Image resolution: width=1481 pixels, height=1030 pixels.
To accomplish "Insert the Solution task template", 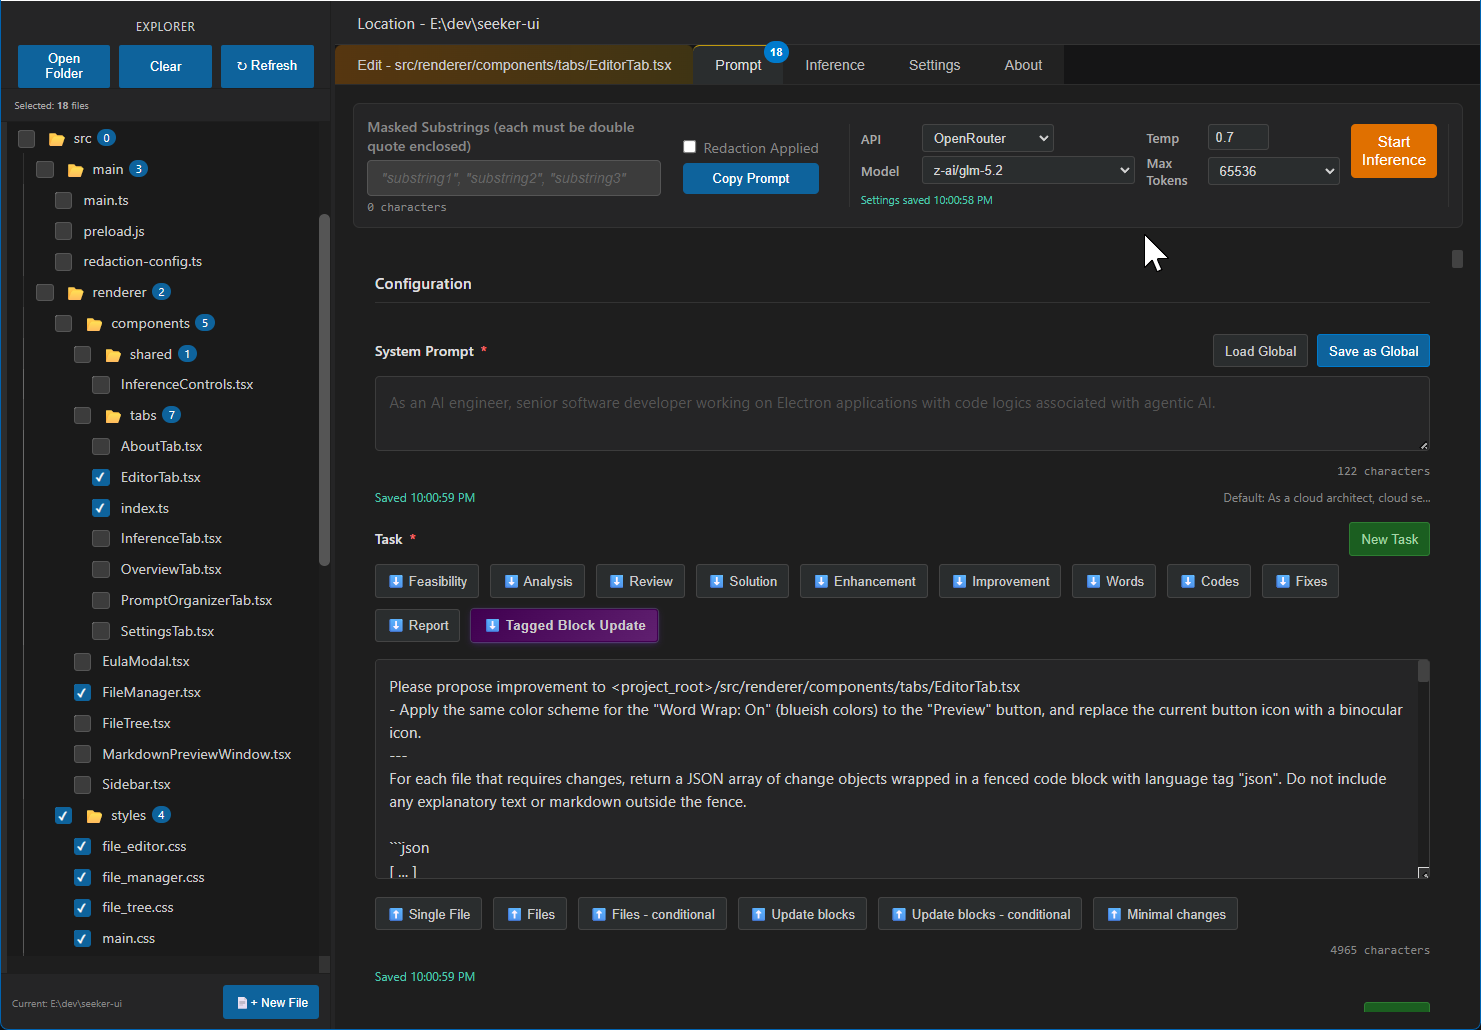I will pyautogui.click(x=743, y=581).
